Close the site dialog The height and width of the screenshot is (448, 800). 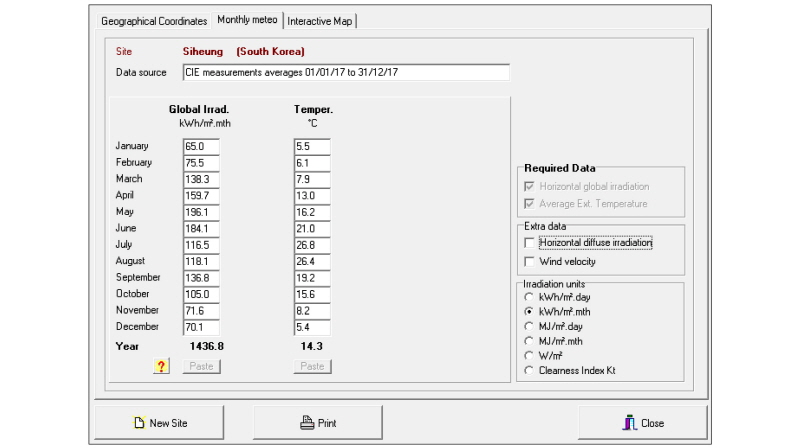point(643,422)
